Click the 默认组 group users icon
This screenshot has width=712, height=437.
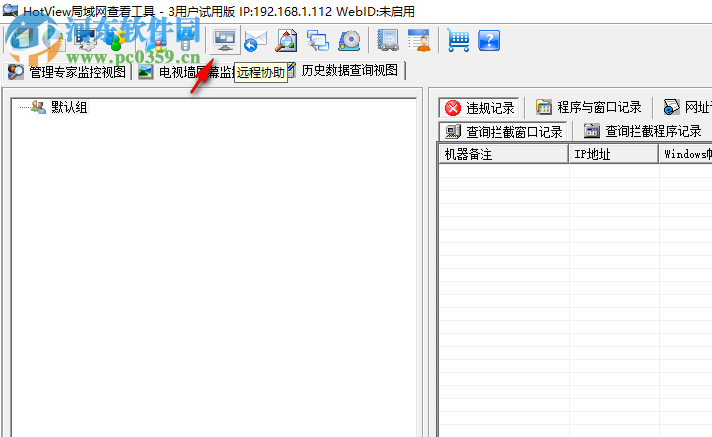pyautogui.click(x=38, y=107)
